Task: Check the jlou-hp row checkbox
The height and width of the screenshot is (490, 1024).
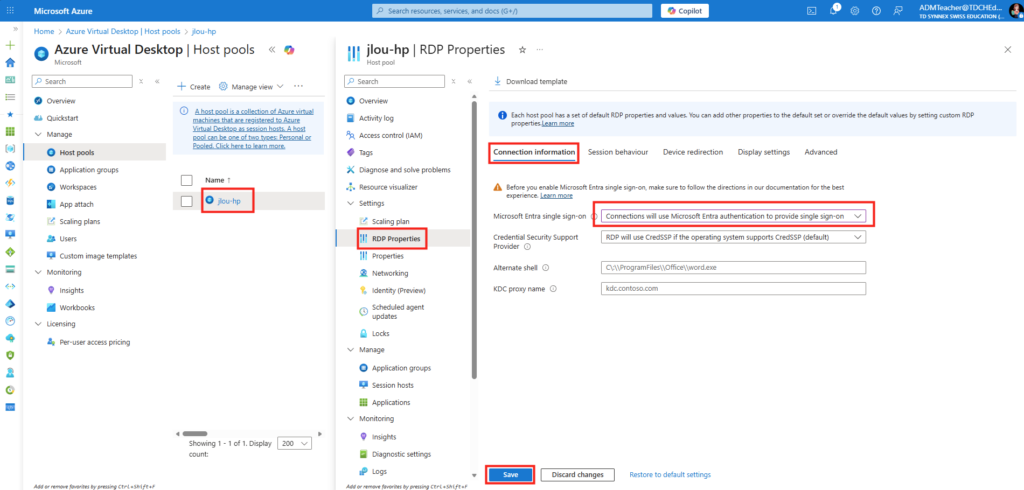Action: [x=186, y=201]
